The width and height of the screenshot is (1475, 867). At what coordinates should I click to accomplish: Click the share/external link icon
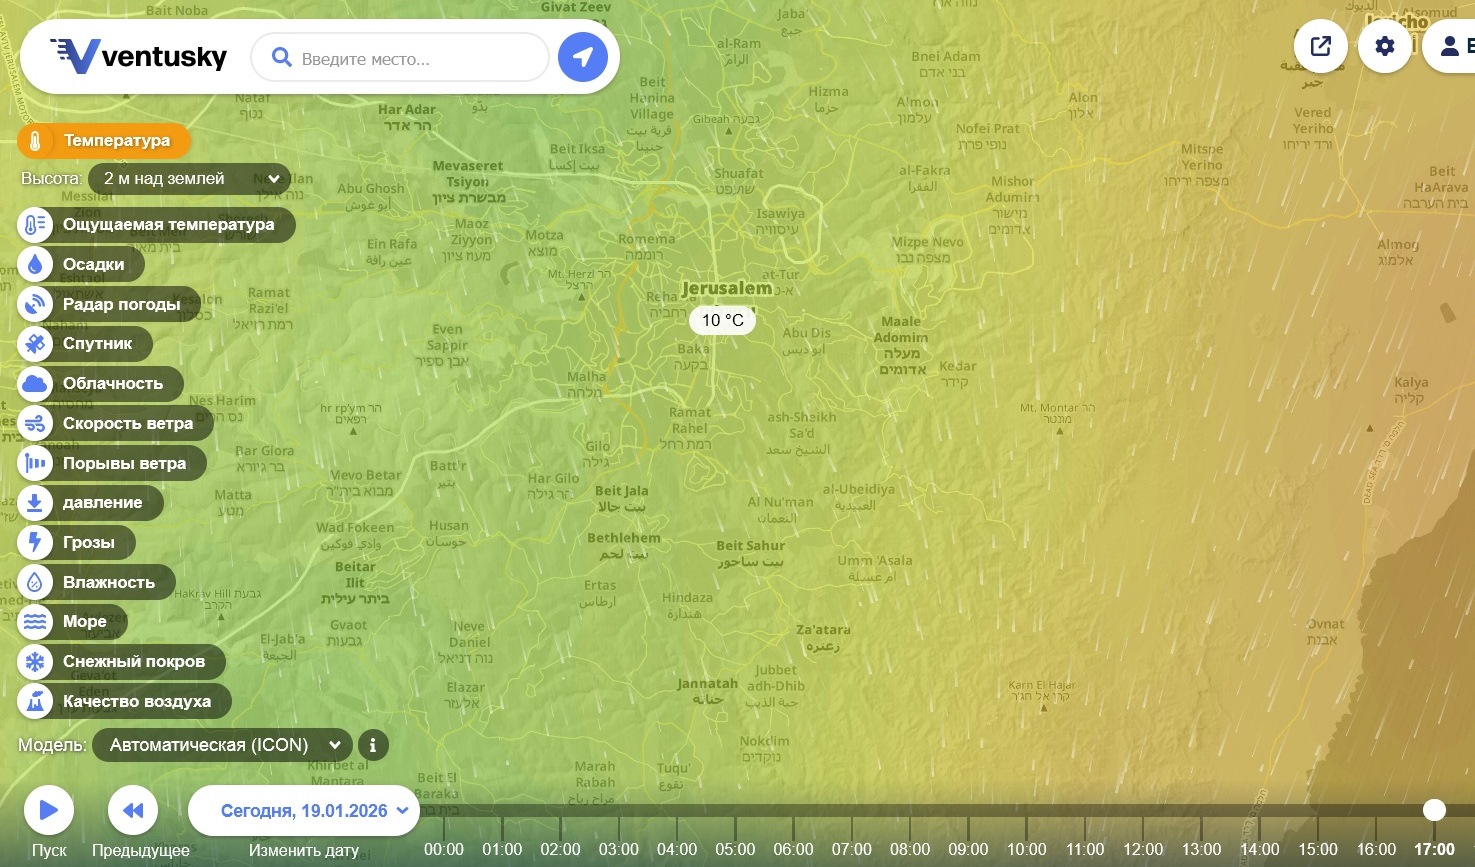click(1320, 46)
